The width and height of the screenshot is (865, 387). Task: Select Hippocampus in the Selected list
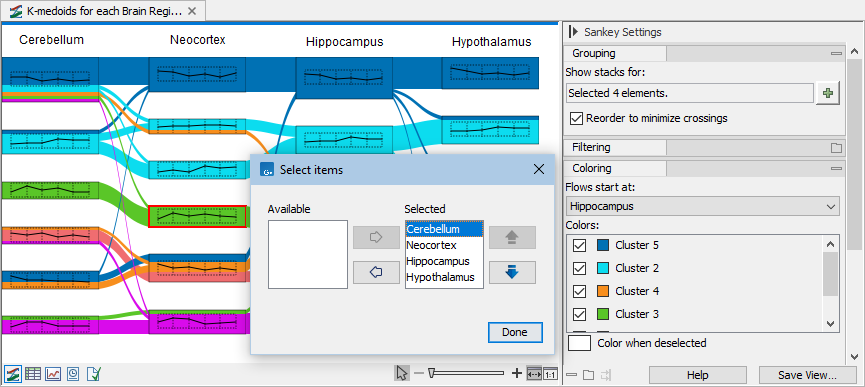(438, 261)
